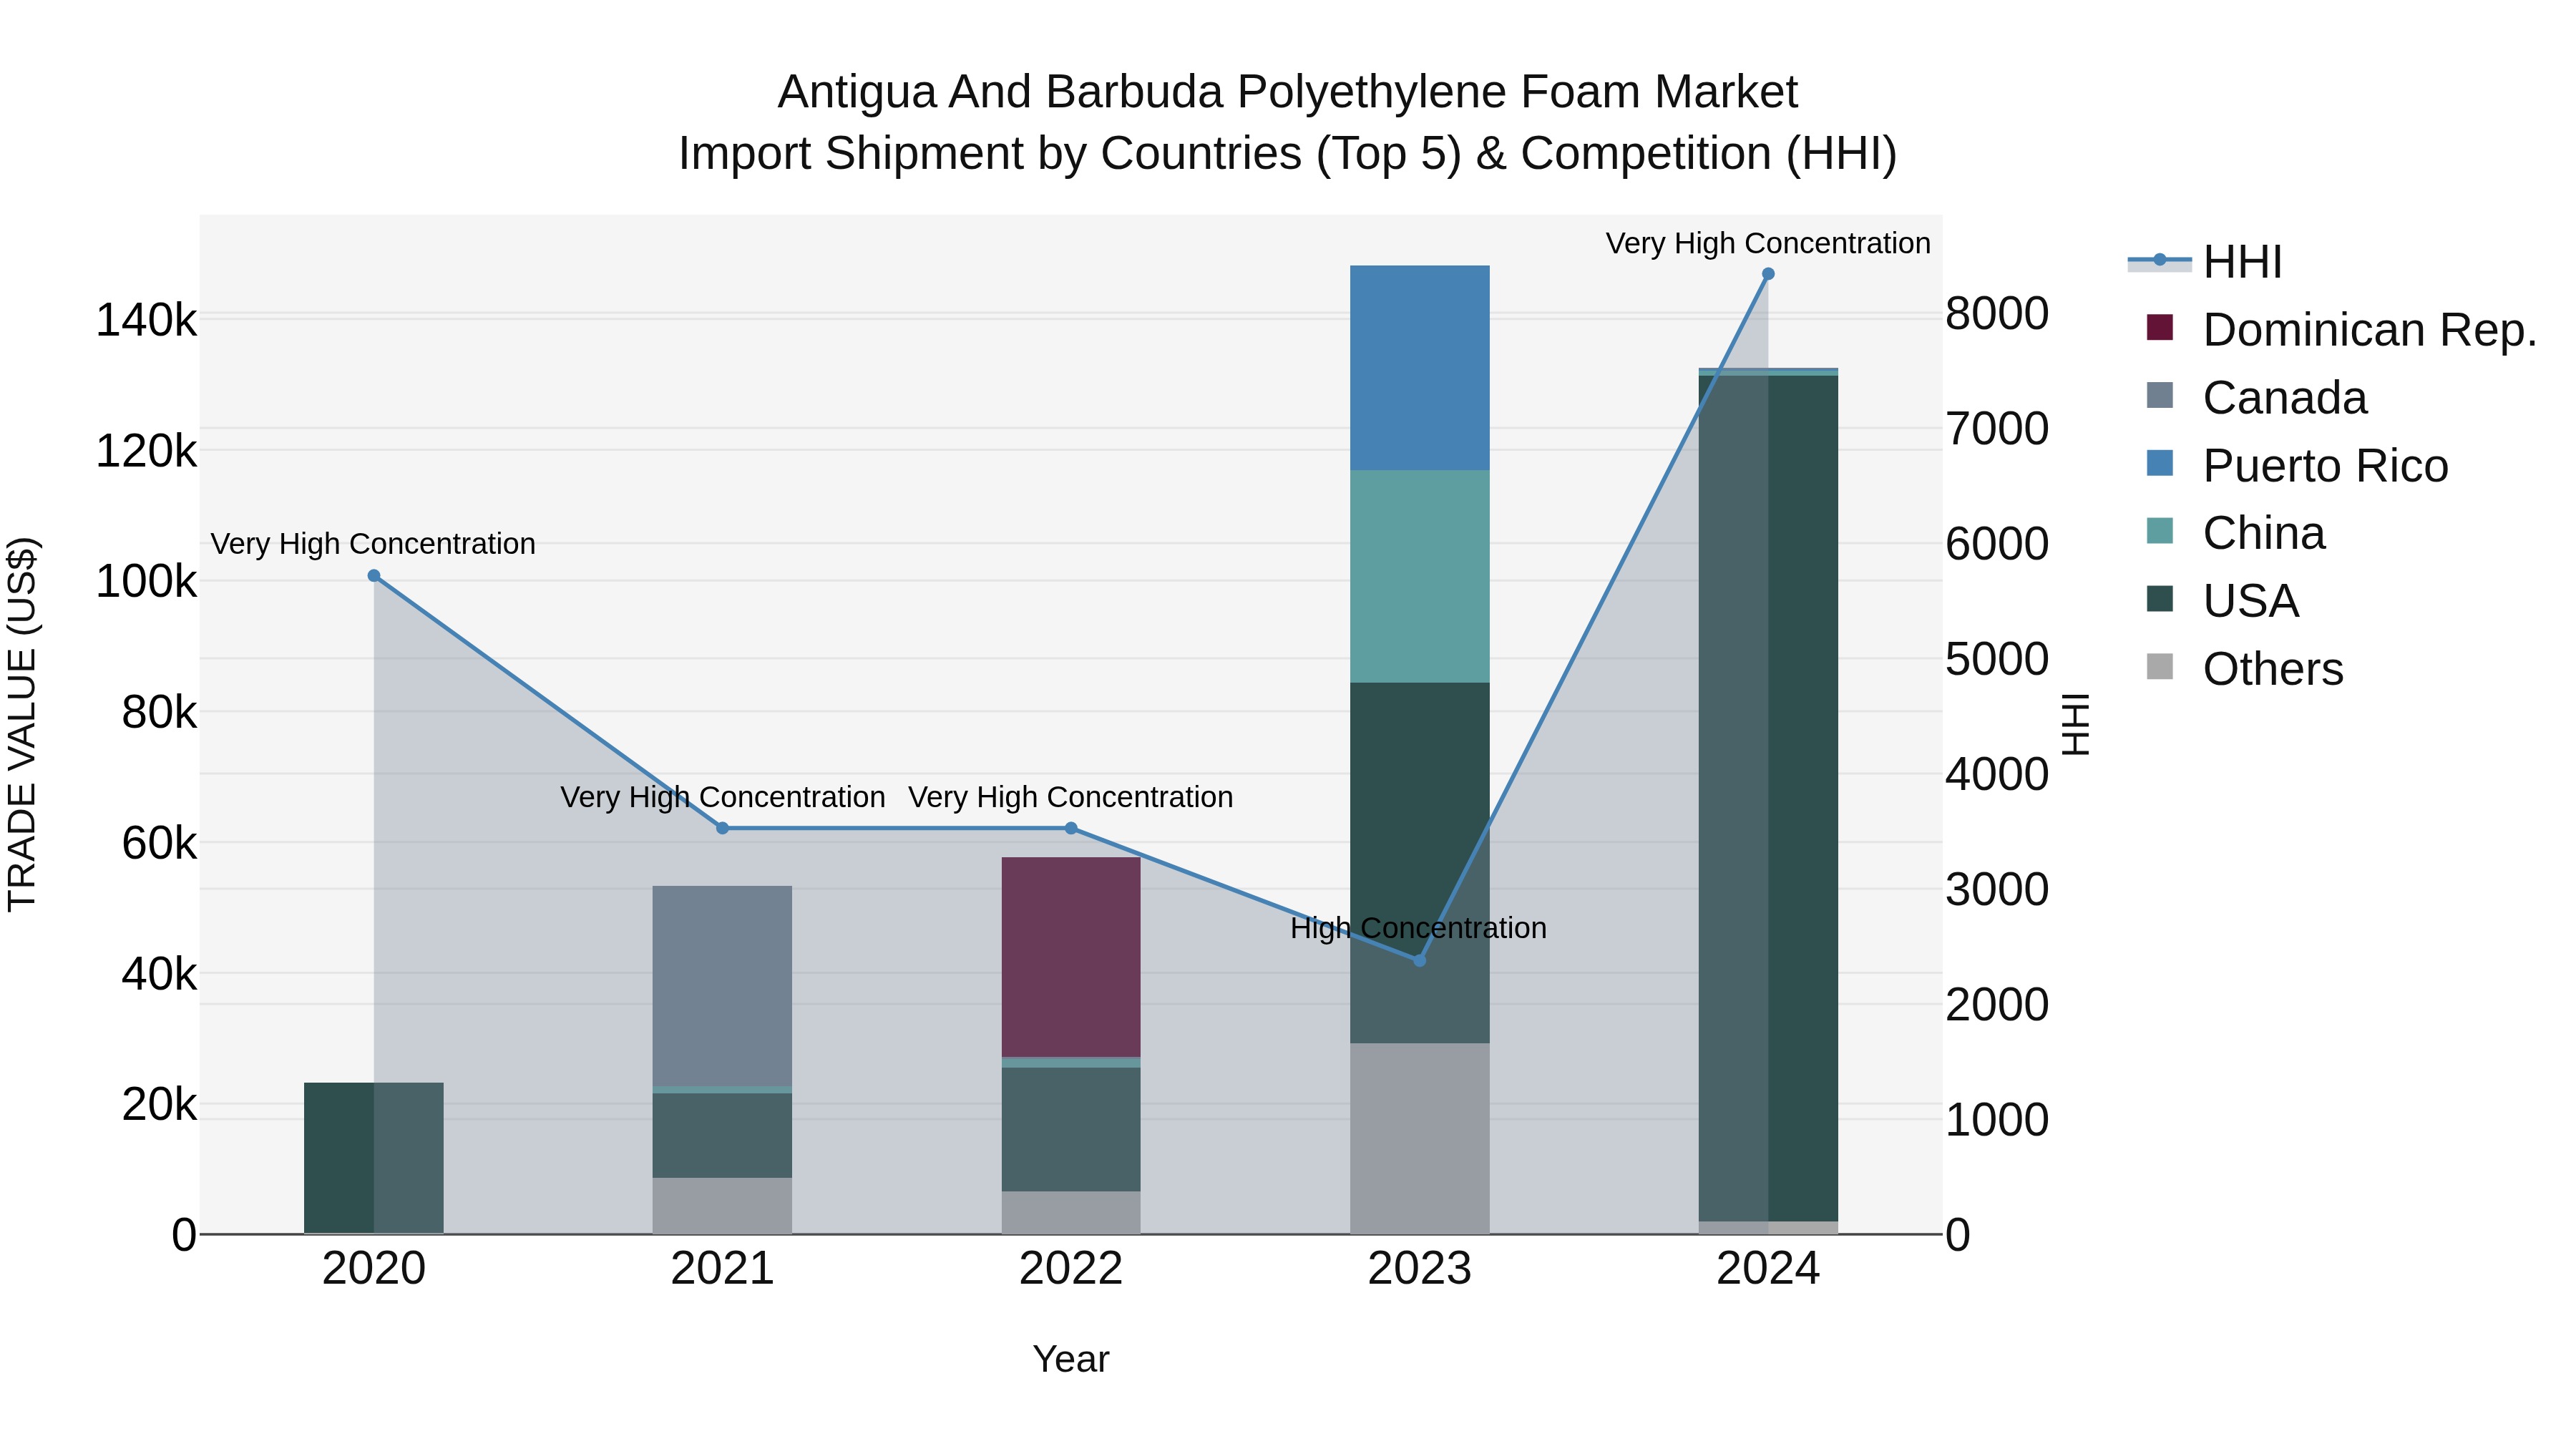Click the 5000 right axis tick label
Image resolution: width=2576 pixels, height=1449 pixels.
1997,659
